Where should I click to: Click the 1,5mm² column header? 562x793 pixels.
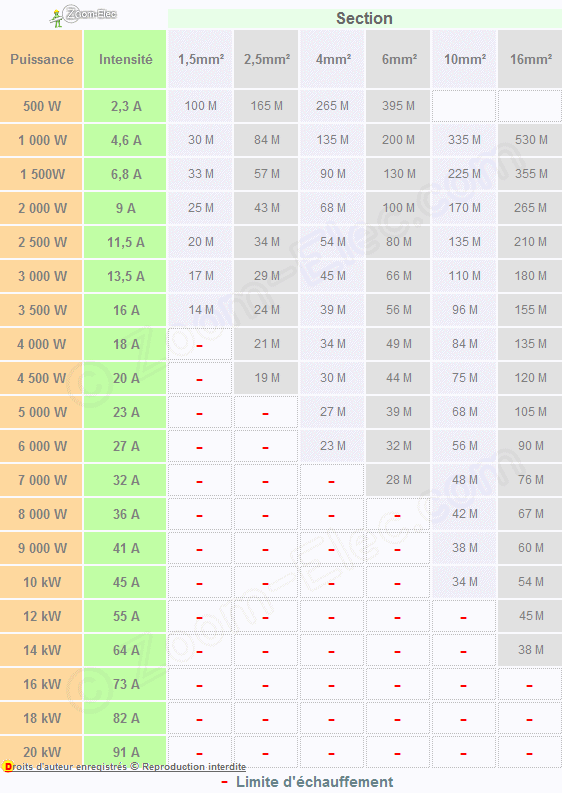200,59
